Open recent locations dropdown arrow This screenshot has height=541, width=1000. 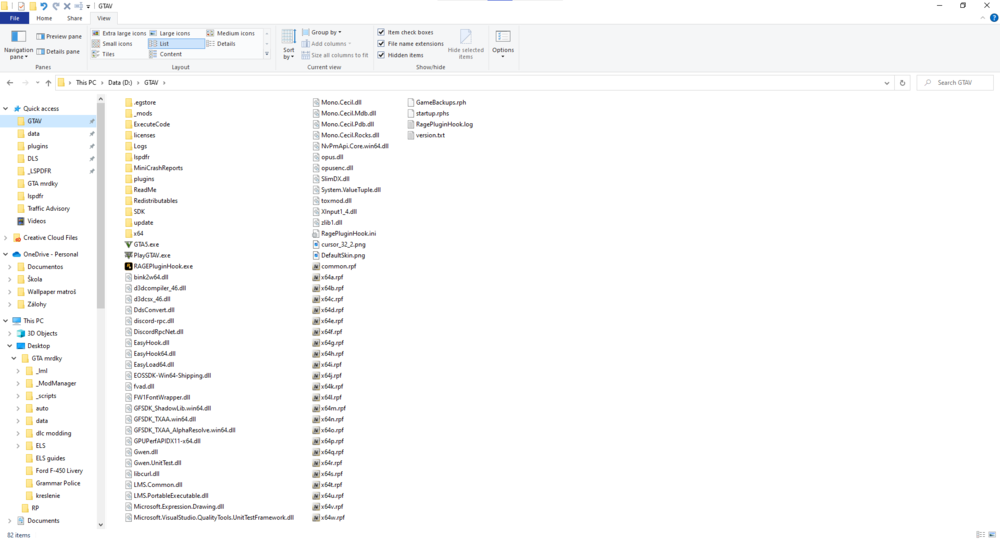[37, 83]
